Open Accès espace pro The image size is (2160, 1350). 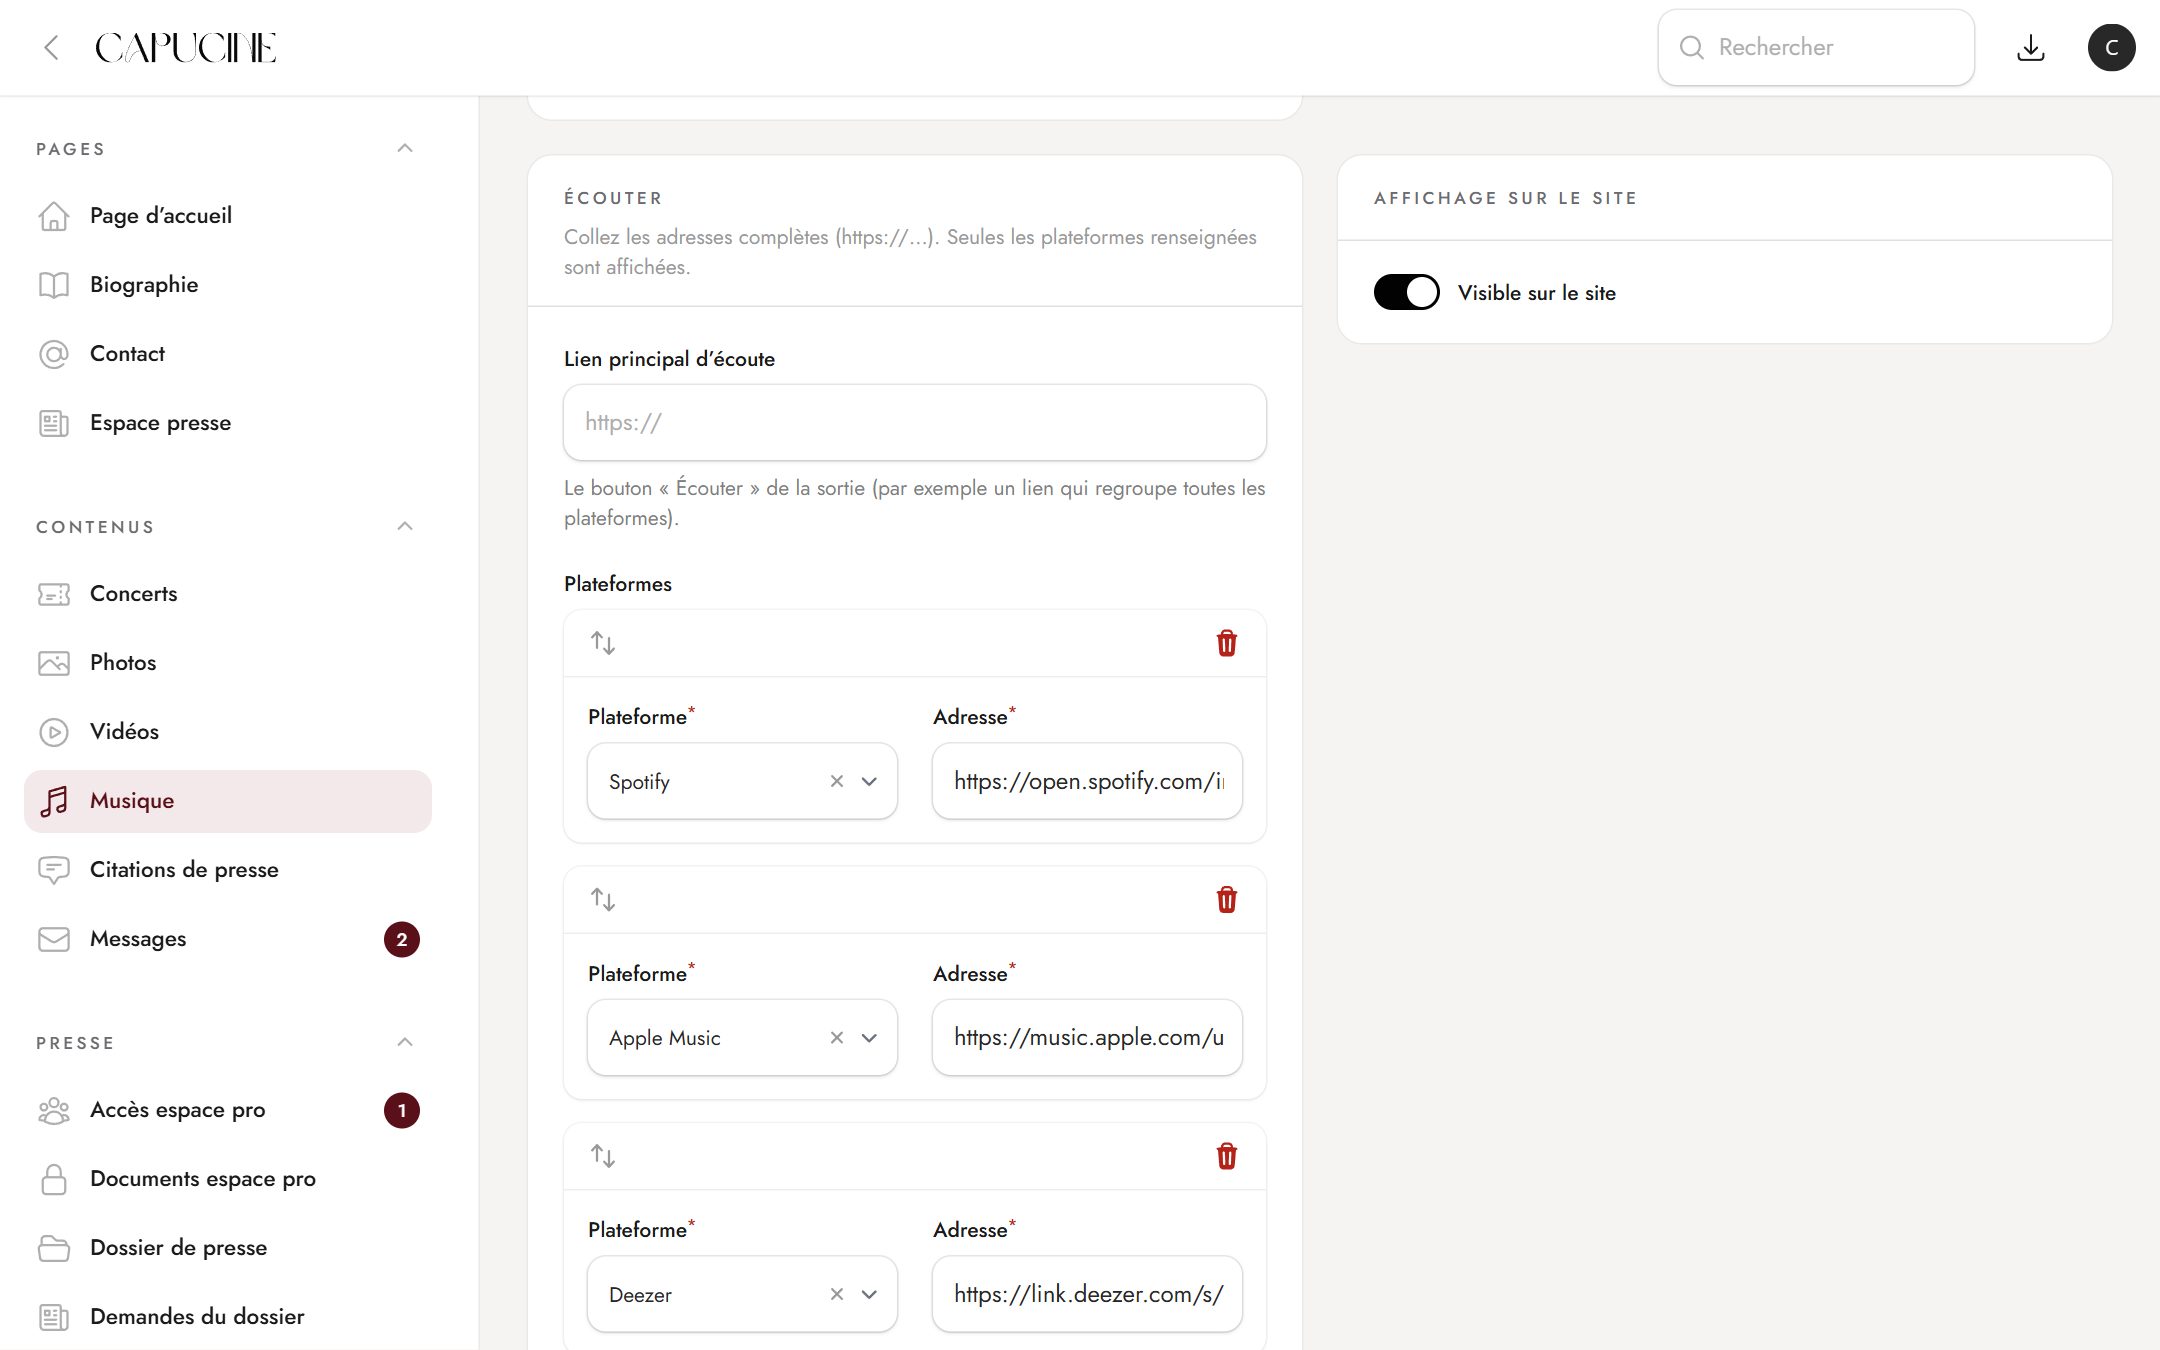click(x=228, y=1110)
